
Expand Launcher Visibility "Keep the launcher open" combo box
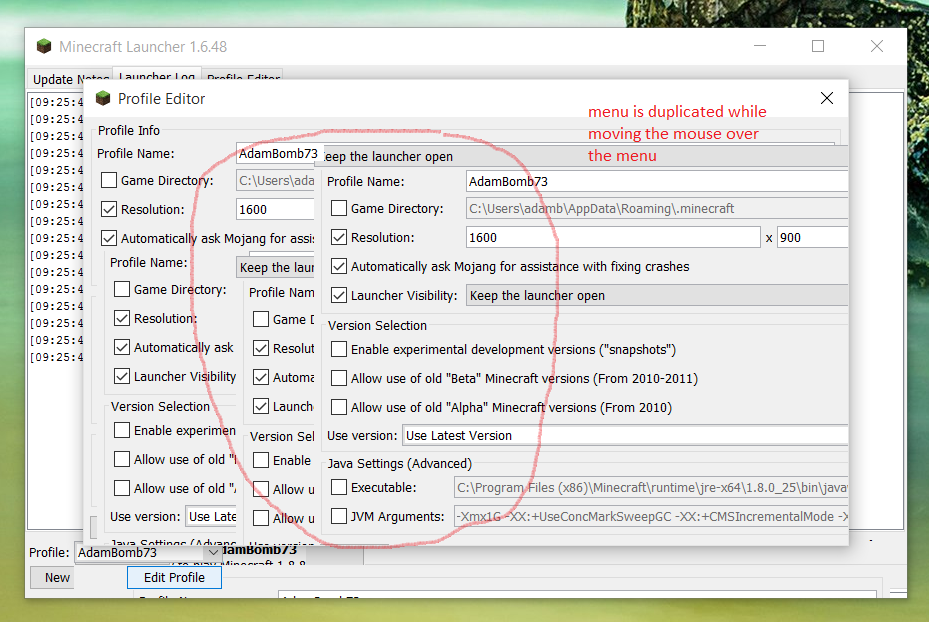[655, 296]
